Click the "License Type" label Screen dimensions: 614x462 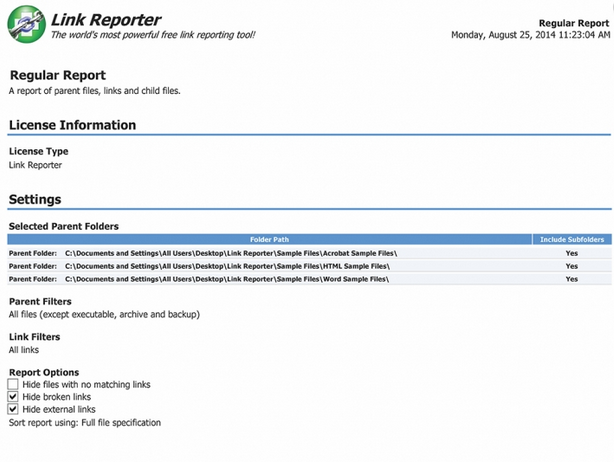coord(38,151)
